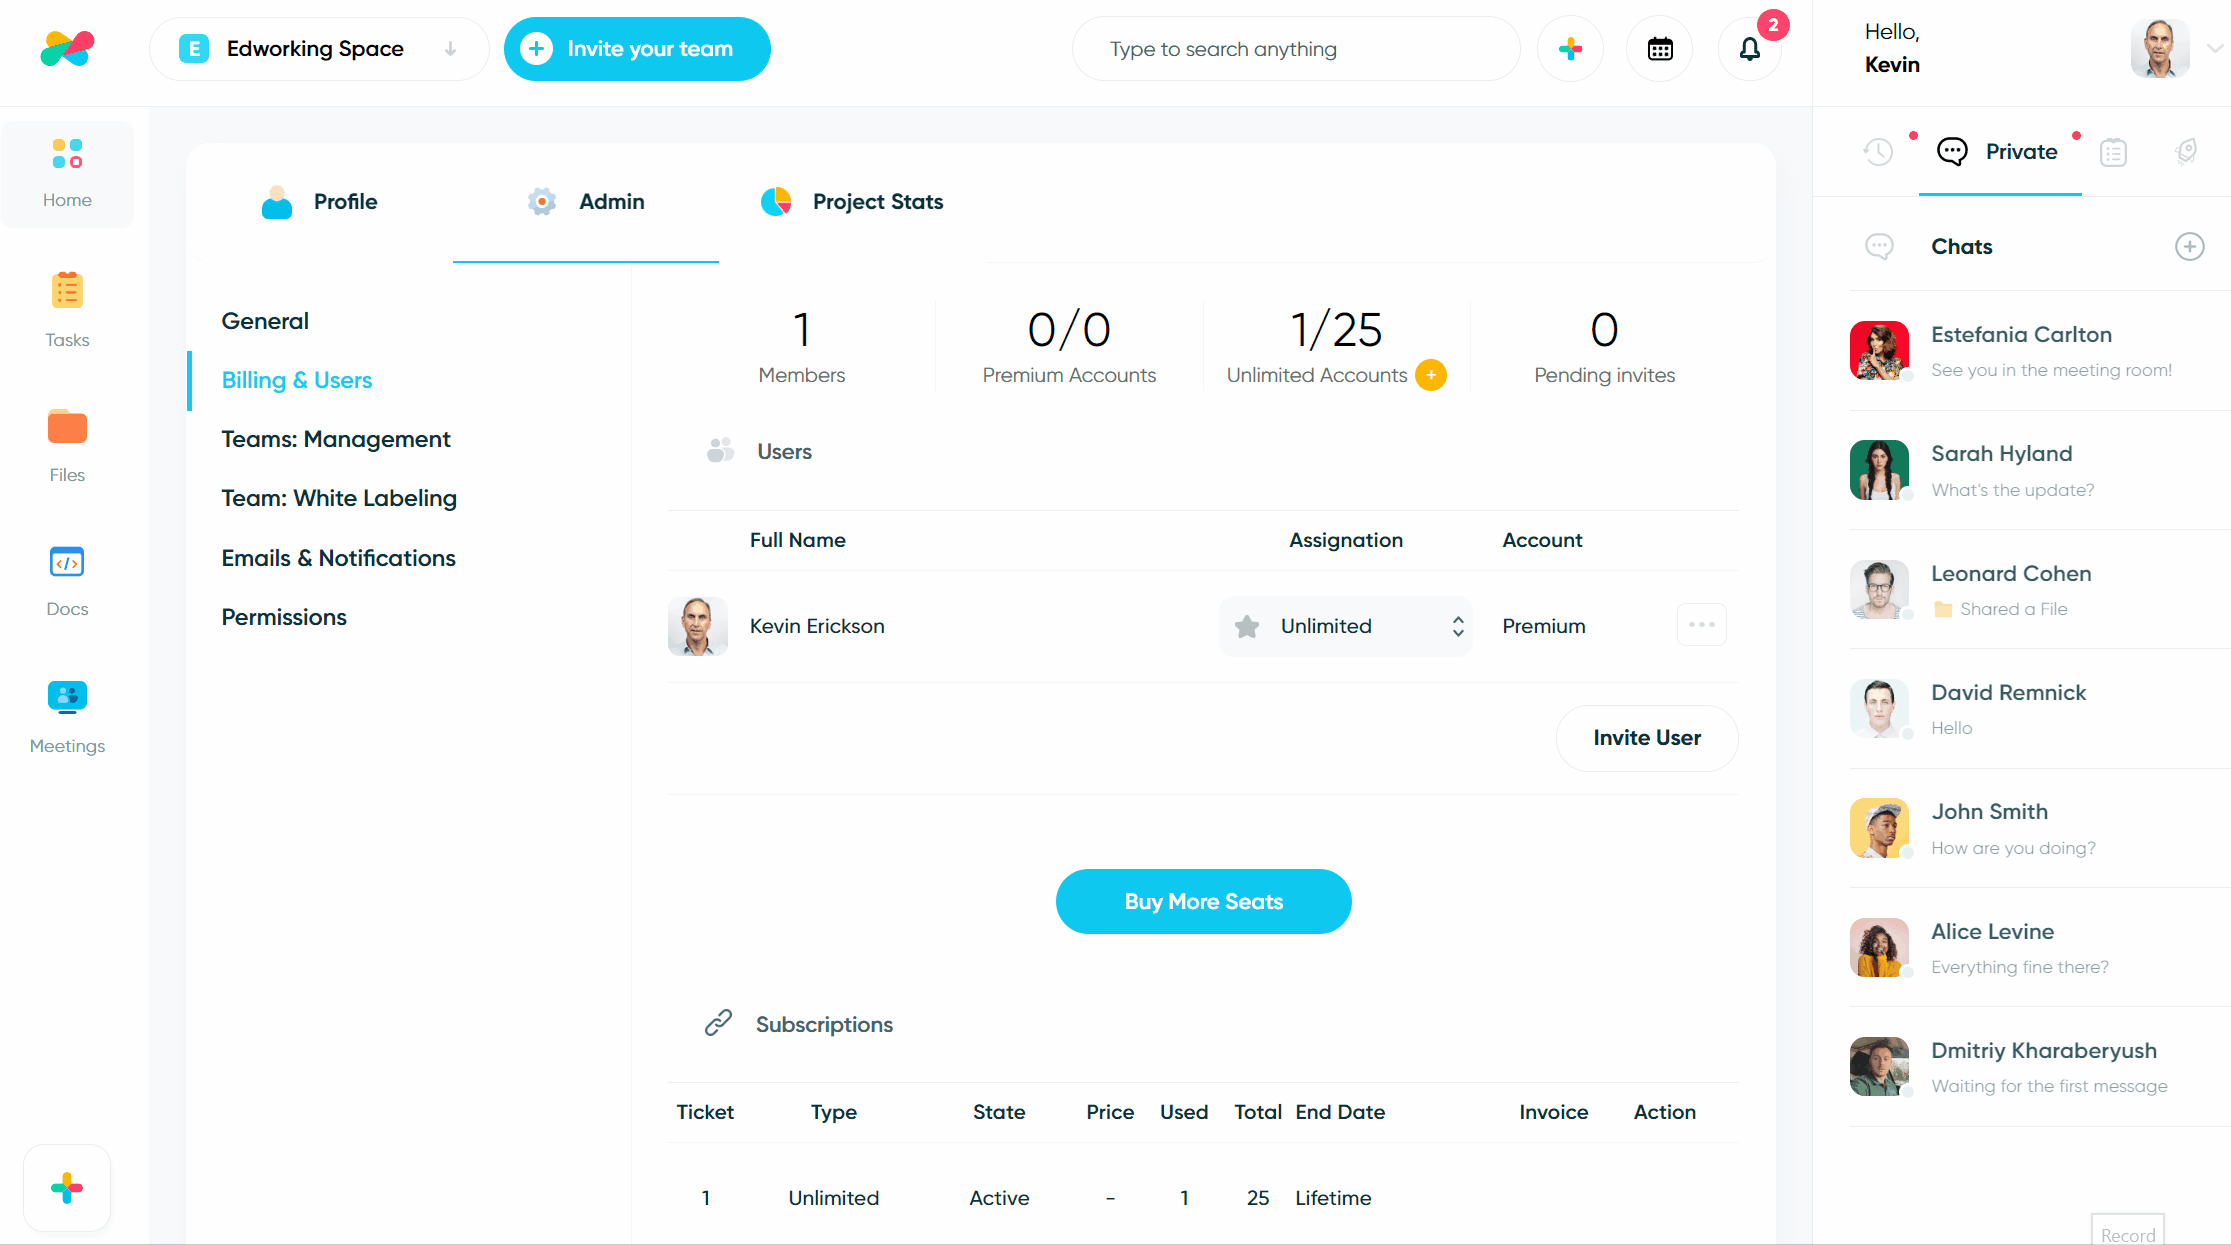The image size is (2231, 1245).
Task: Open Meetings from the sidebar
Action: tap(67, 717)
